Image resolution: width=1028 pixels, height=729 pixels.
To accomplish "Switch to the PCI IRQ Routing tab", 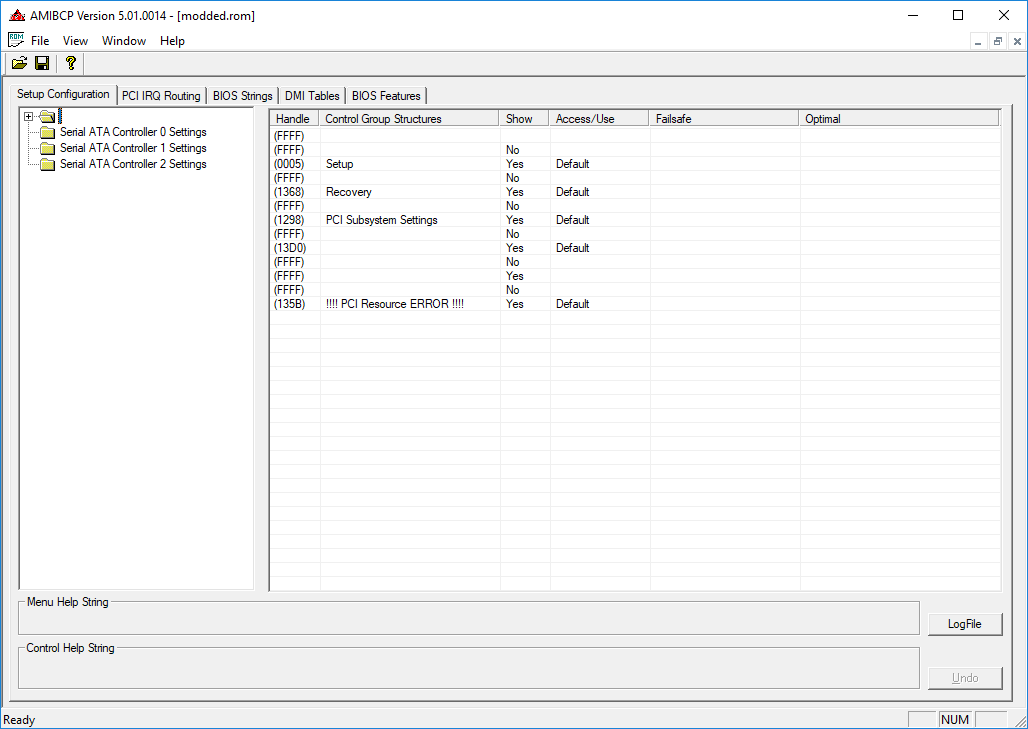I will (x=161, y=96).
